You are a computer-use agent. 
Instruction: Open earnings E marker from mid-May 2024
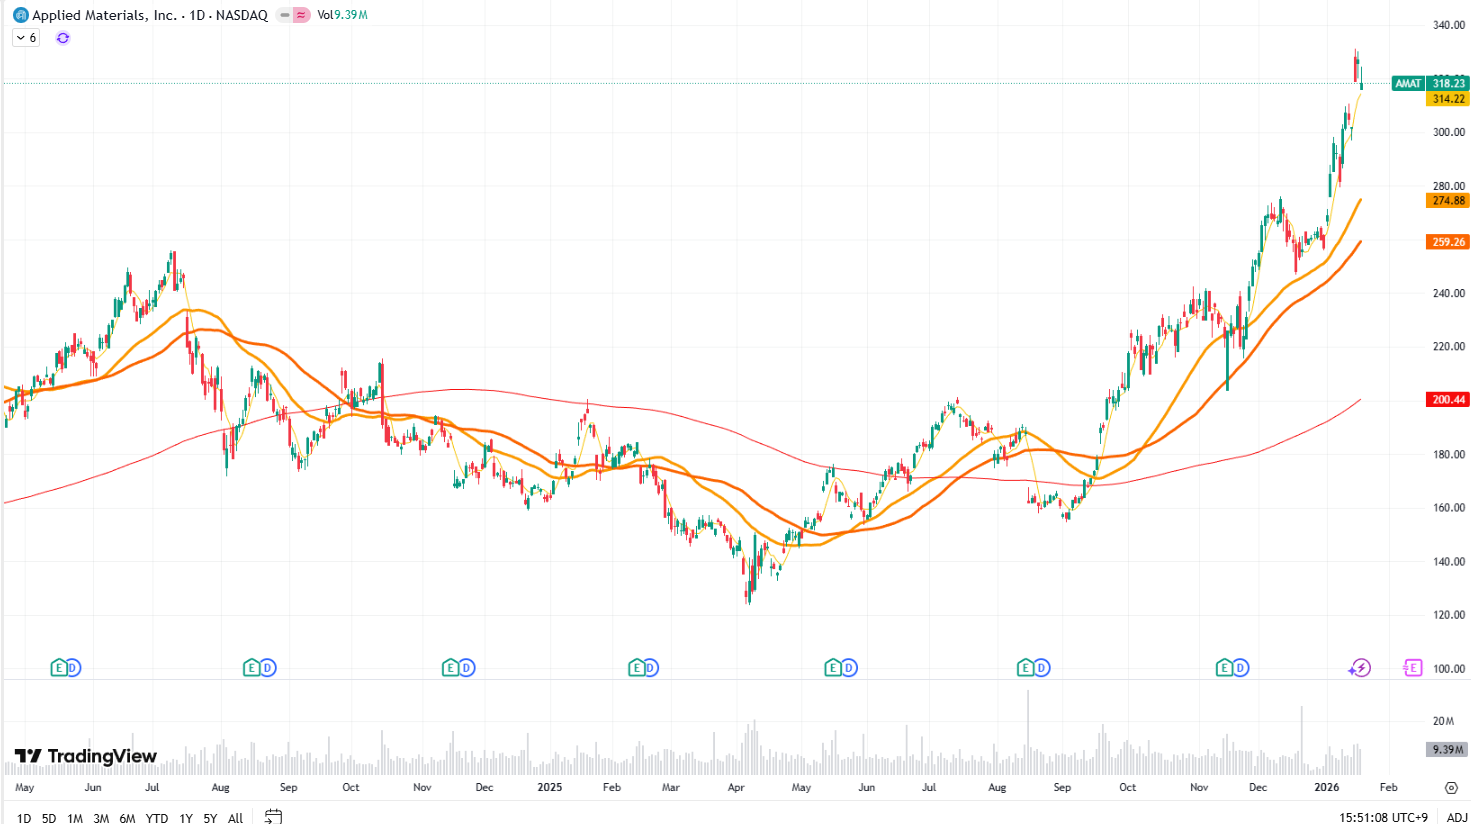59,668
